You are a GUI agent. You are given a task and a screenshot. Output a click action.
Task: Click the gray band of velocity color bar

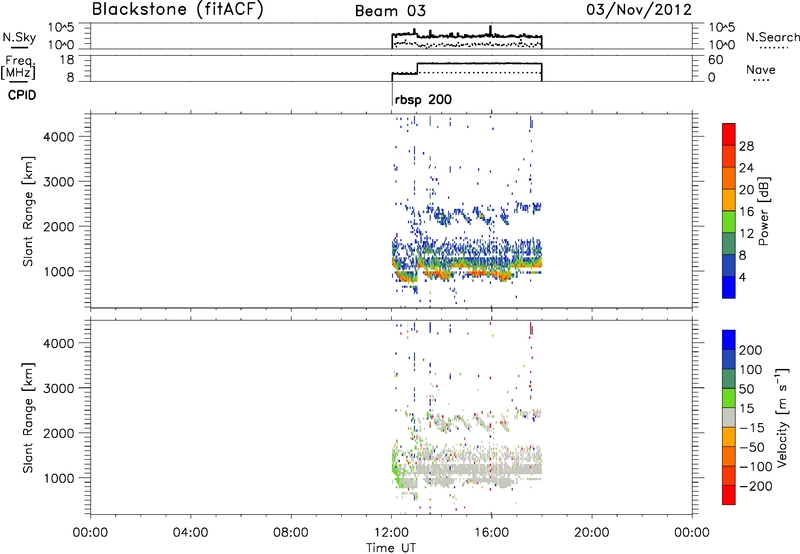click(x=729, y=417)
